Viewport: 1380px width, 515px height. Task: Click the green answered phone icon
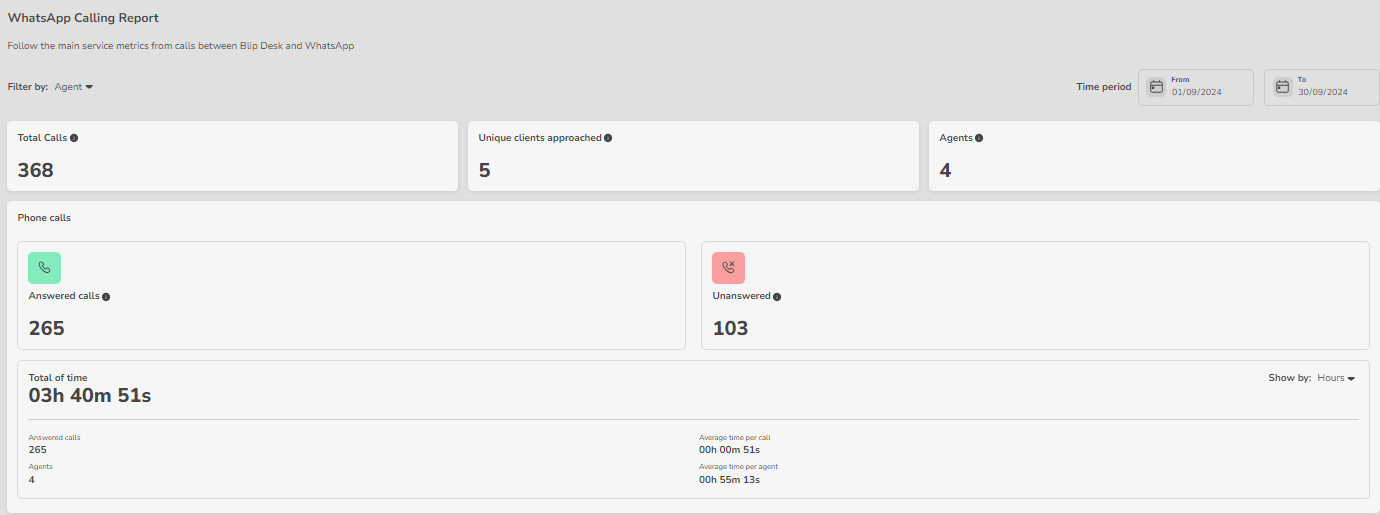44,268
